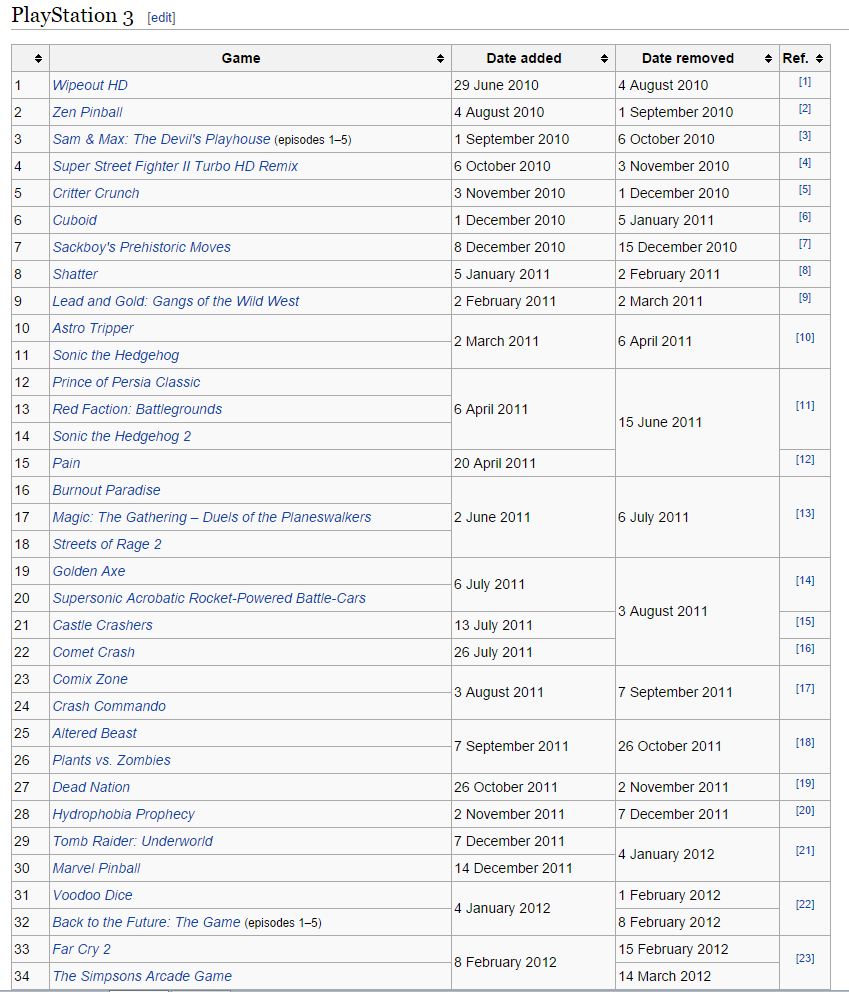Open the Castle Crashers link

[x=102, y=625]
